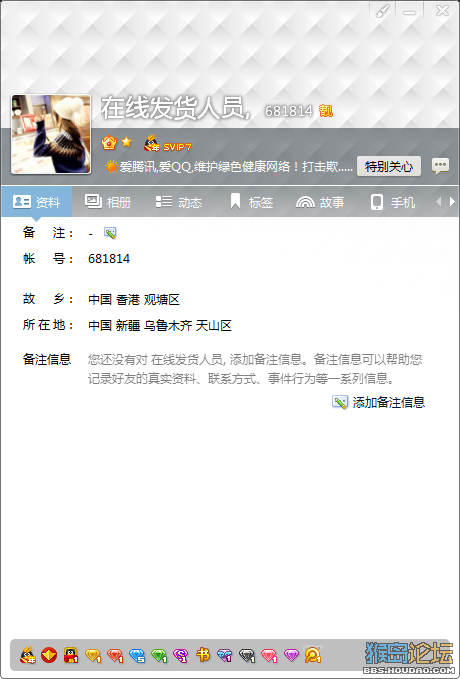The image size is (460, 679).
Task: Click the penguin year-member icon at bottom left
Action: [x=27, y=655]
